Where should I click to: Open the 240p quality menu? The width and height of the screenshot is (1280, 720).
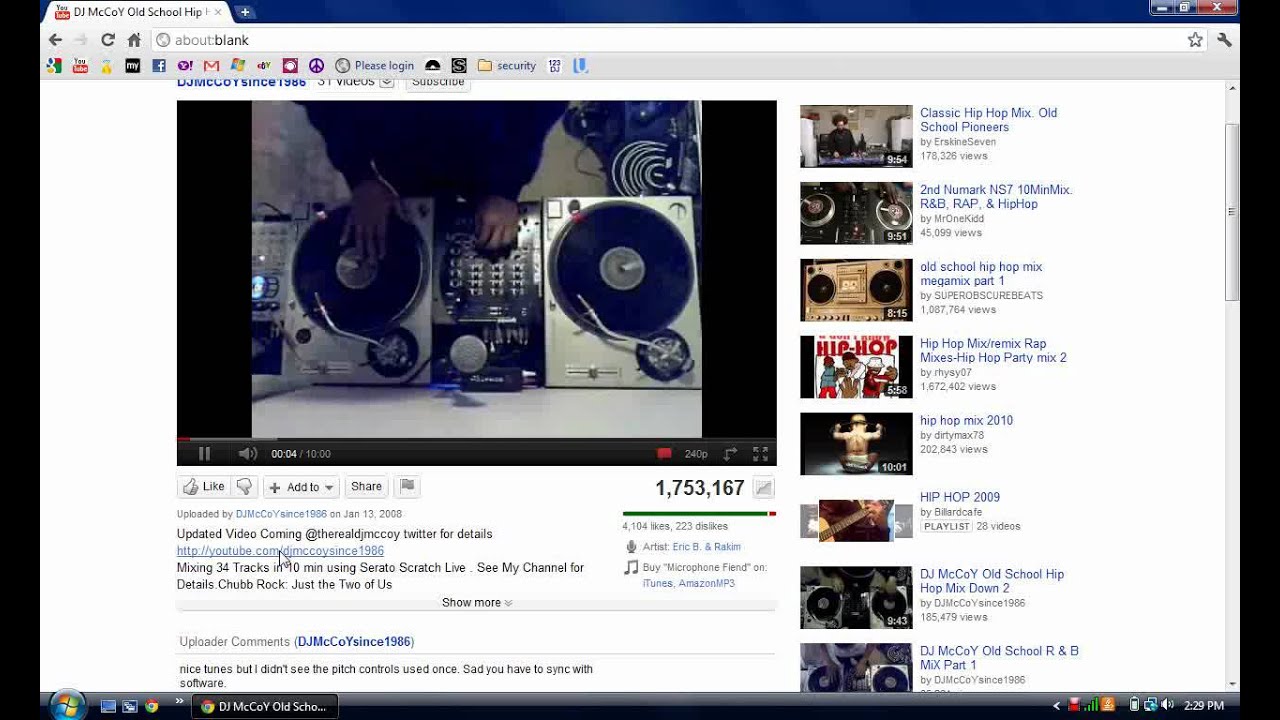[x=696, y=454]
